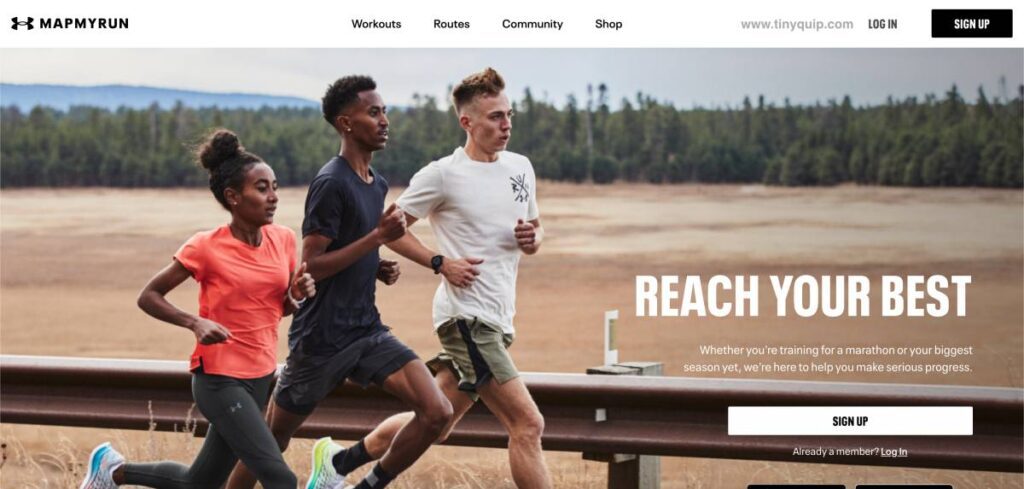Click the crossed-arrows logo on the white t-shirt
Image resolution: width=1024 pixels, height=489 pixels.
[519, 188]
